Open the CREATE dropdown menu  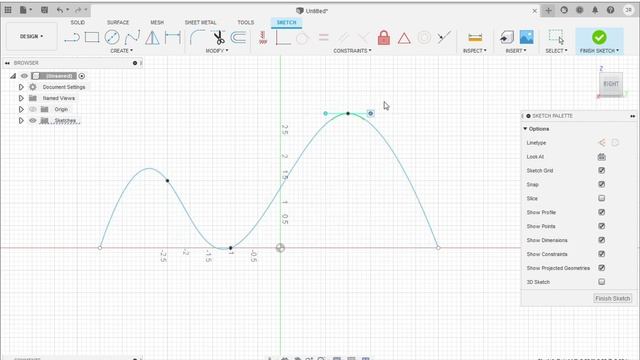121,51
